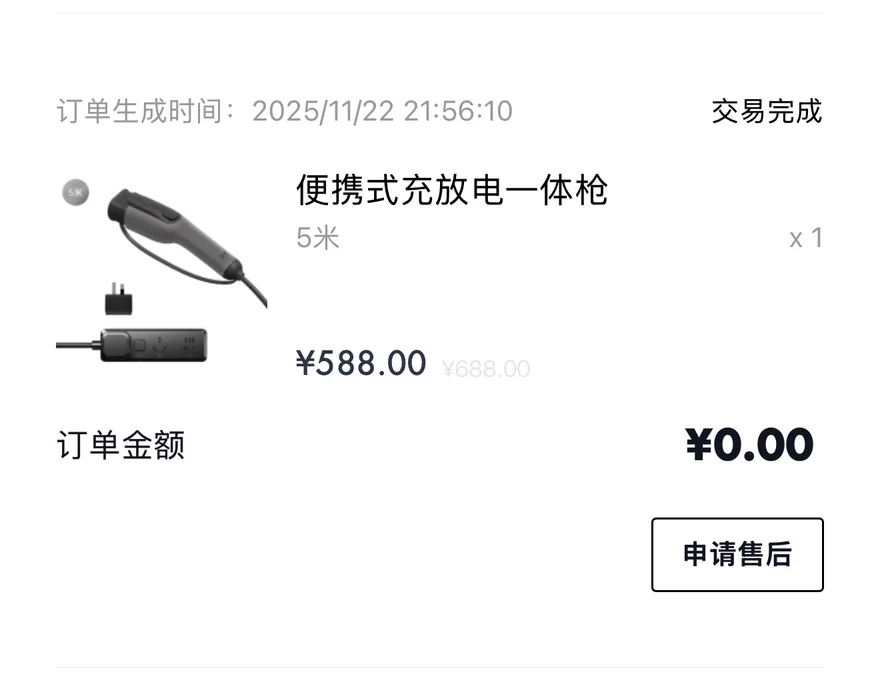Click the crossed-out ¥688.00 original price
Screen dimensions: 880x684
(x=486, y=370)
